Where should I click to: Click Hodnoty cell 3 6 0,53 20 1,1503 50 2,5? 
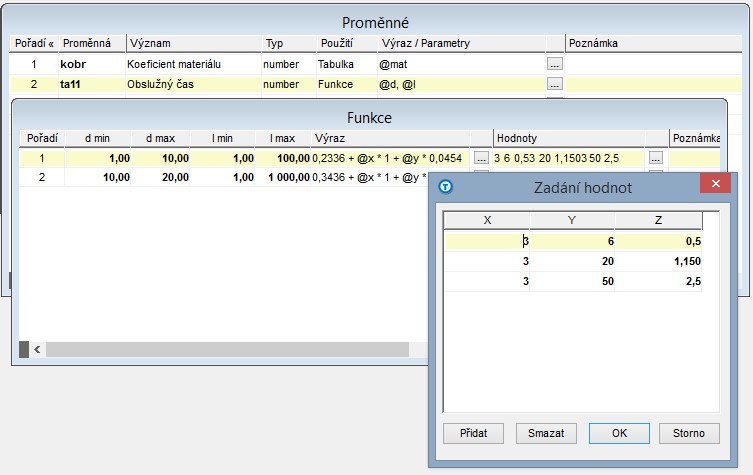click(569, 158)
